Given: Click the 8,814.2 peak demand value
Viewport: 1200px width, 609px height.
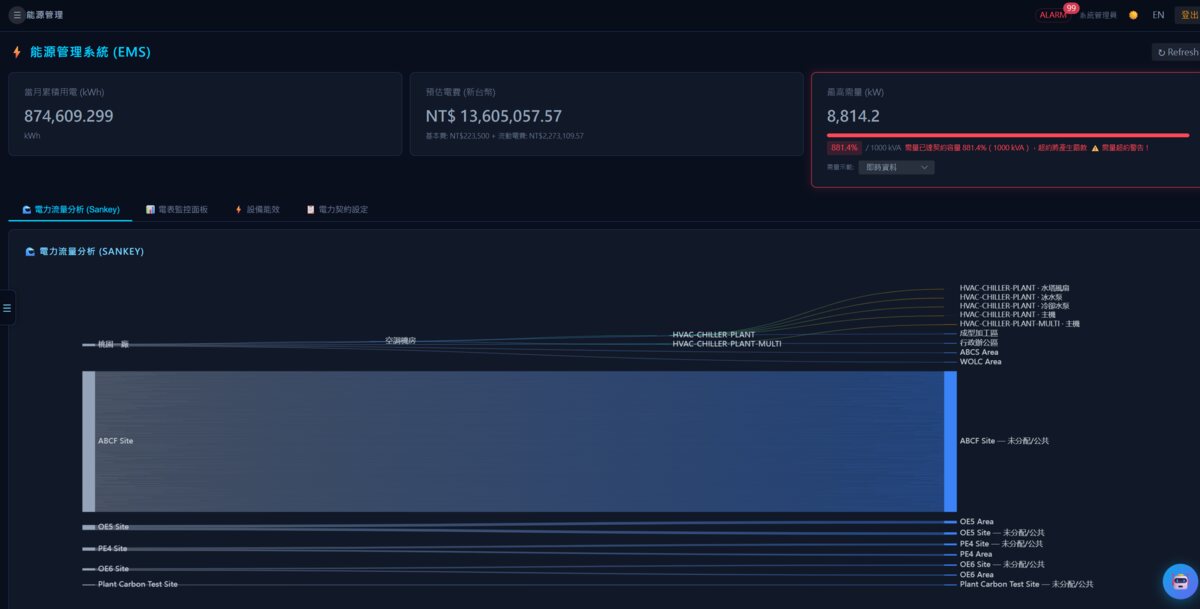Looking at the screenshot, I should 853,116.
